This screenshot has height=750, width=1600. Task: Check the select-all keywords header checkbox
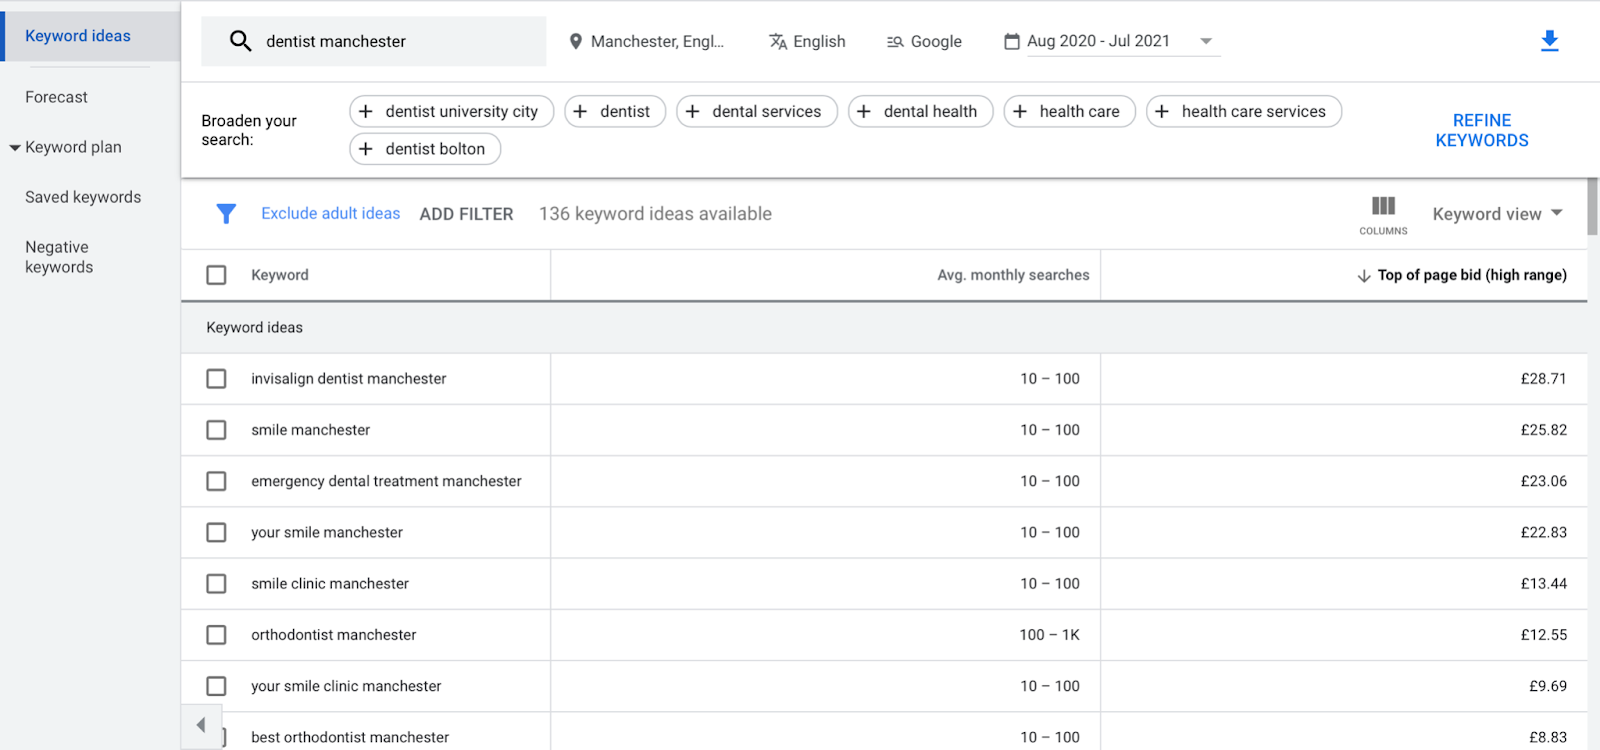216,275
